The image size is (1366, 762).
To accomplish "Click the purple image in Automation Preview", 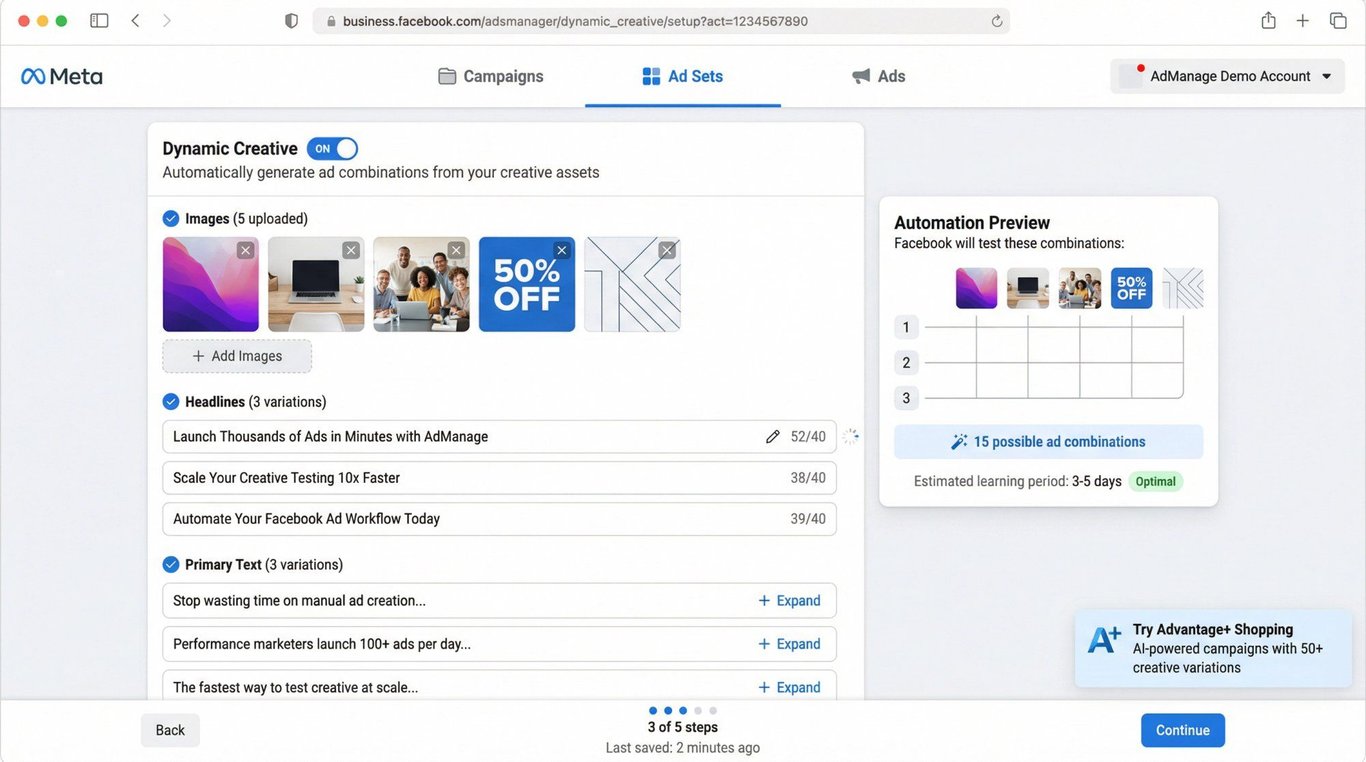I will 977,288.
